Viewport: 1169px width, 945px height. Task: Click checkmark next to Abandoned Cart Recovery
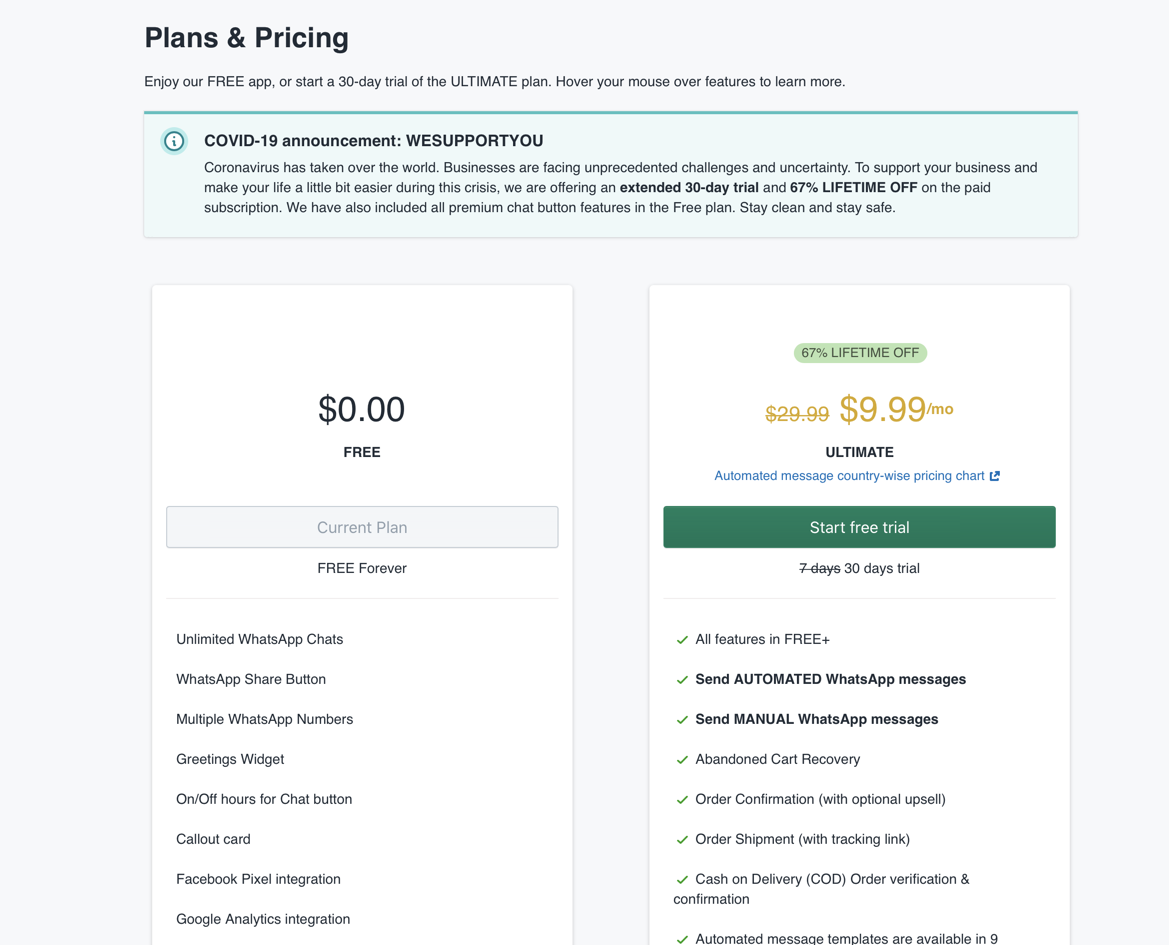(x=682, y=760)
